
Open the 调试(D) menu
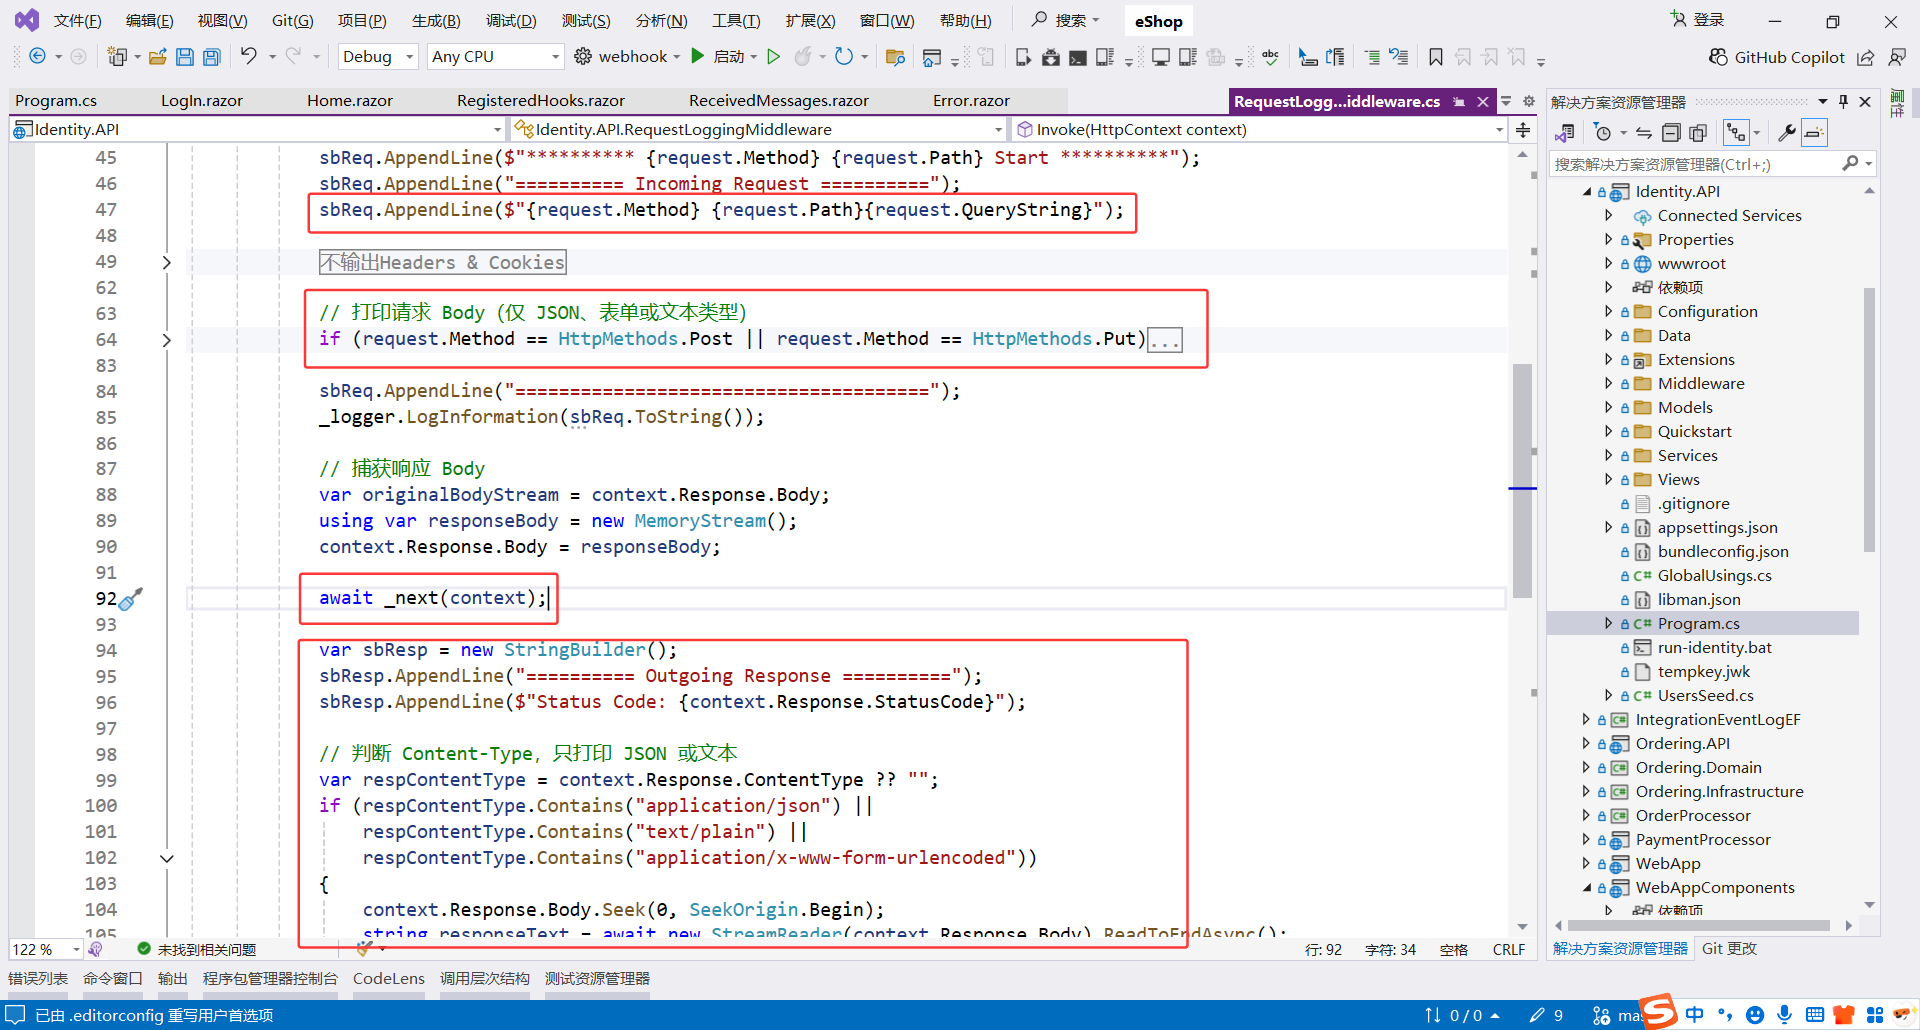pyautogui.click(x=510, y=21)
